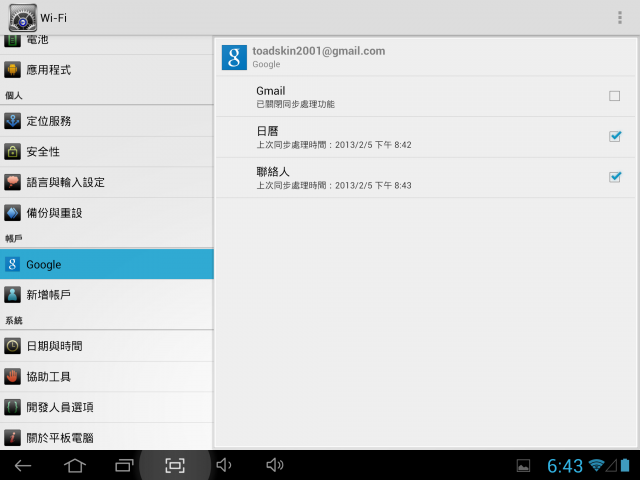Uncheck the 日曆 sync checkbox
Screen dimensions: 640x480
click(x=615, y=136)
